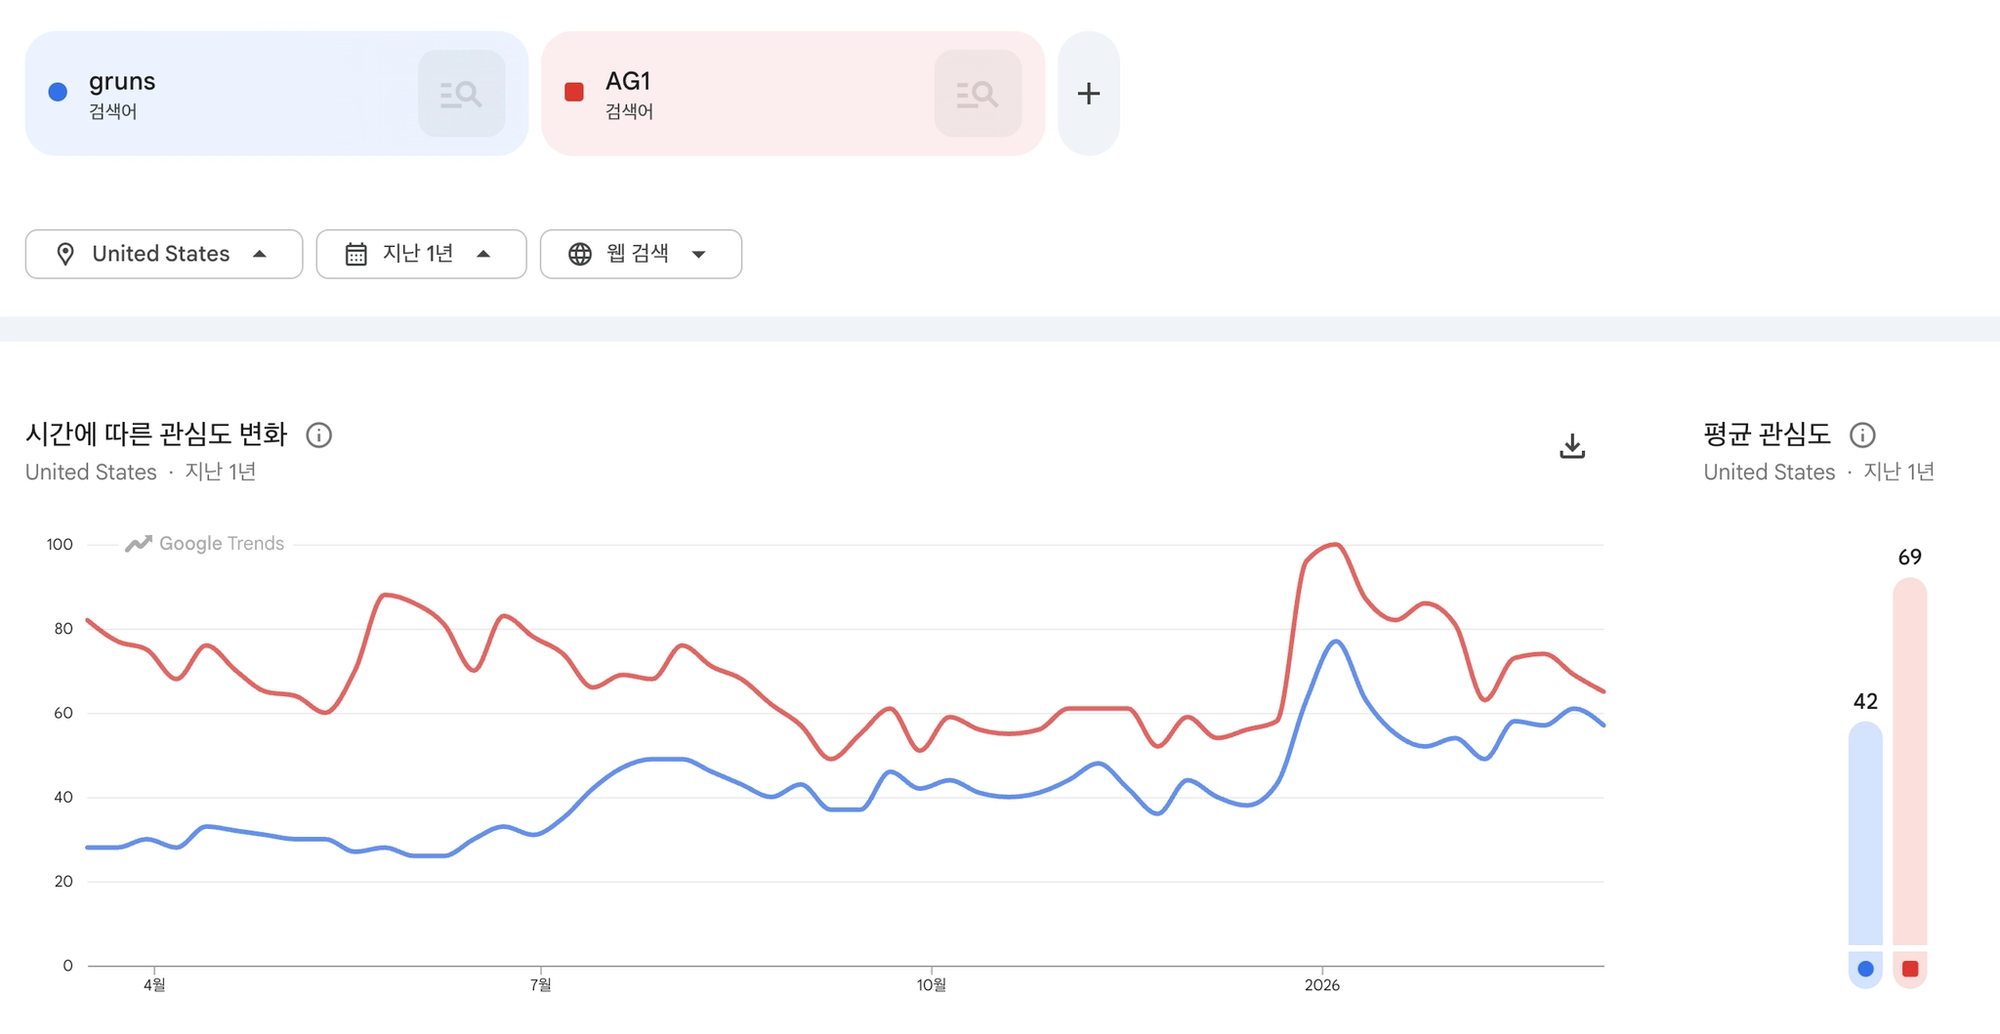2000x1034 pixels.
Task: Click the 2026 x-axis label
Action: (x=1322, y=985)
